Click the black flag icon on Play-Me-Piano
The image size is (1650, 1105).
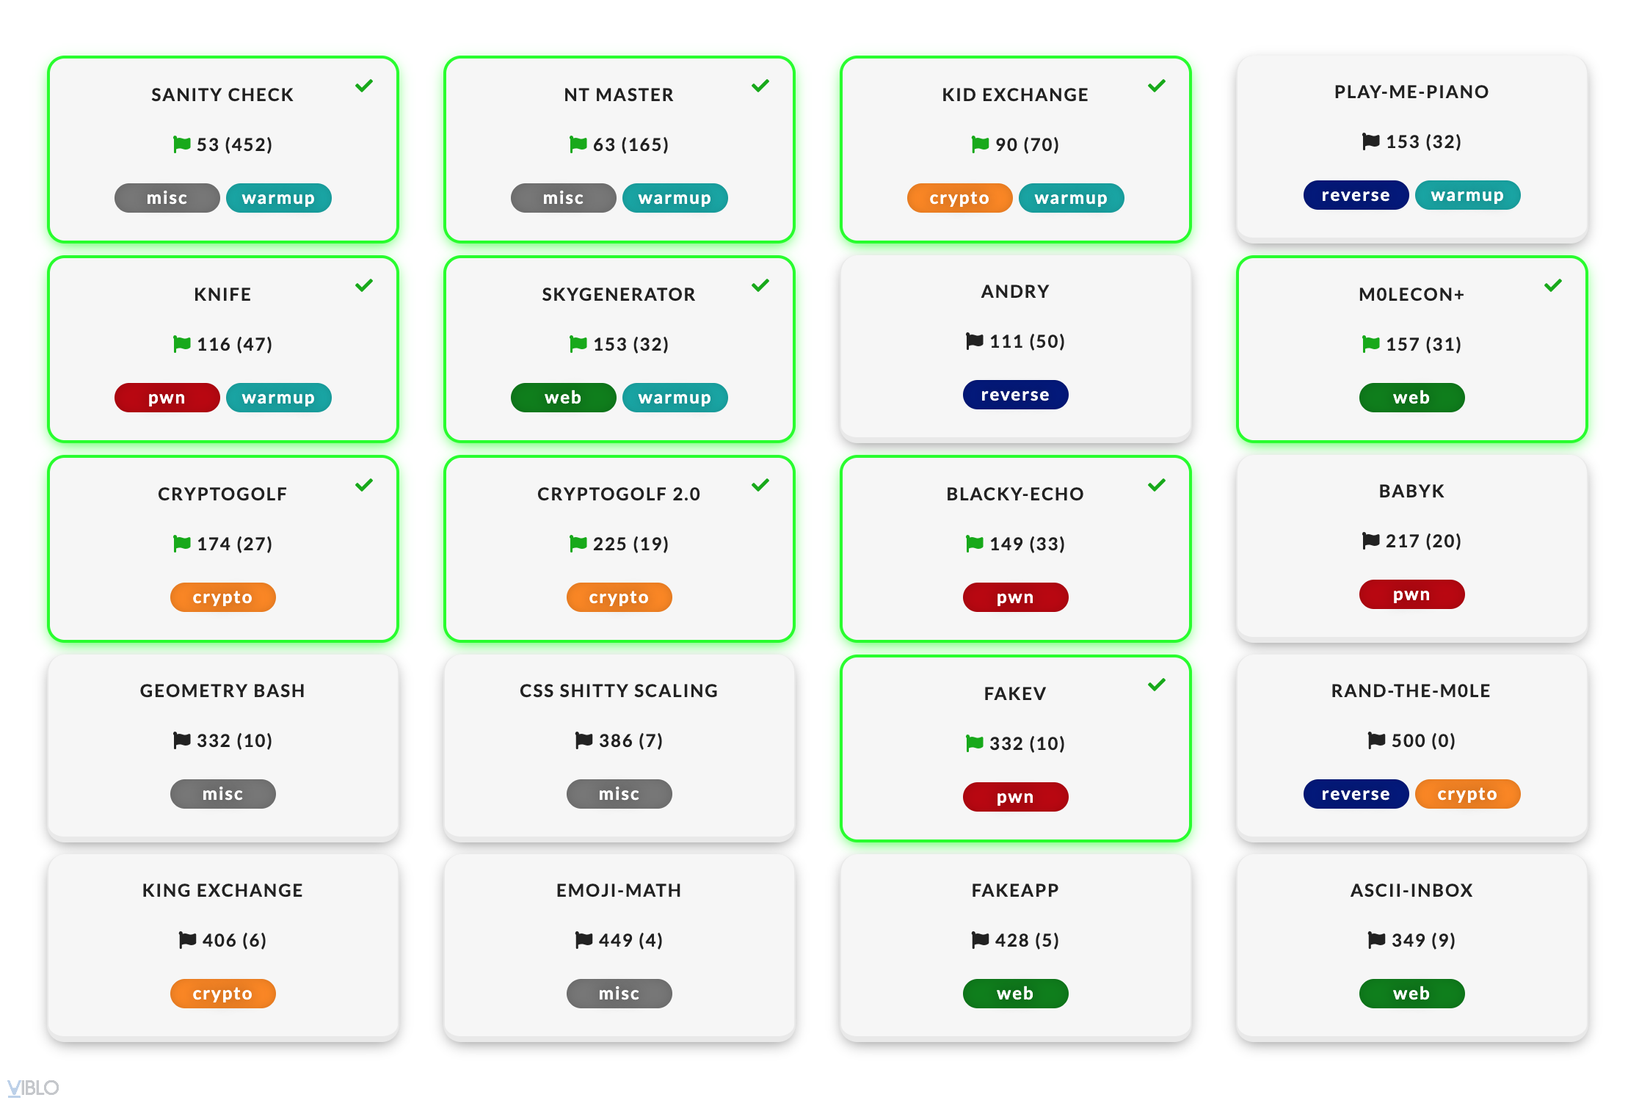click(x=1371, y=142)
